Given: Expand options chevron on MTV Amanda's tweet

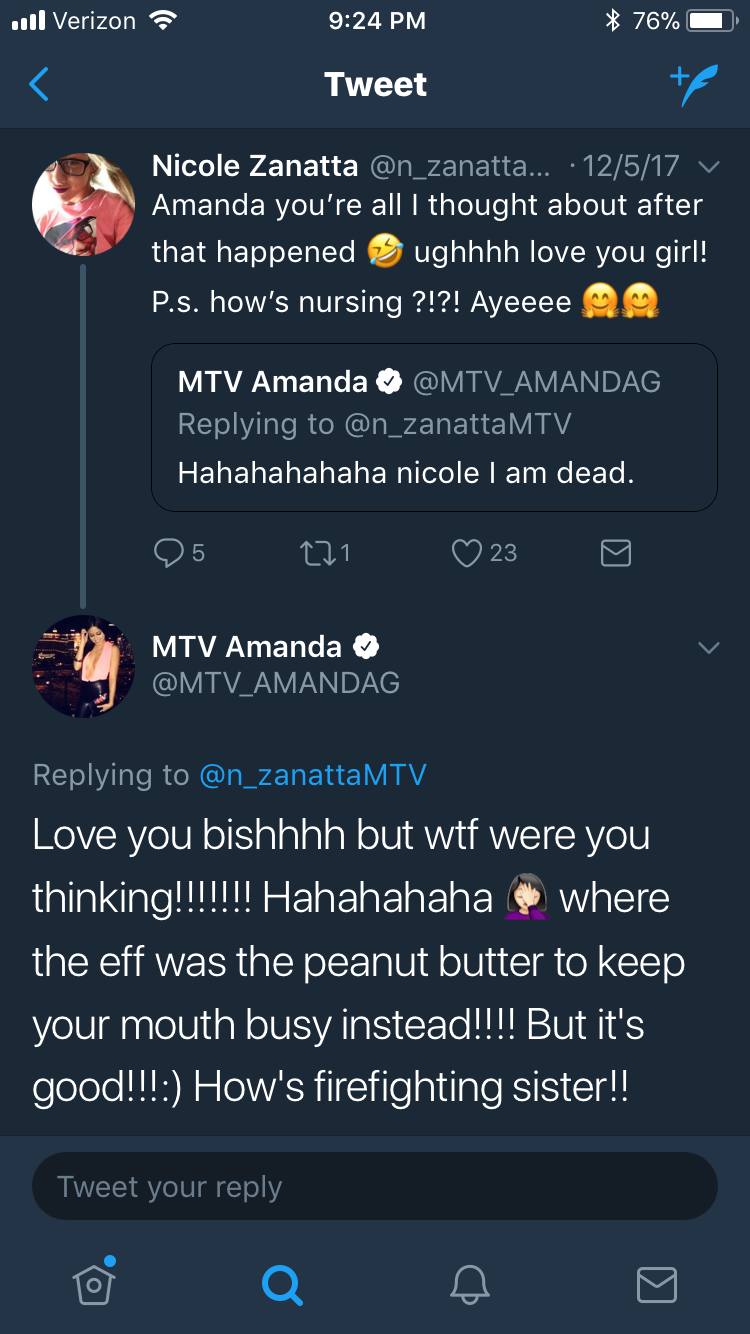Looking at the screenshot, I should (x=708, y=648).
